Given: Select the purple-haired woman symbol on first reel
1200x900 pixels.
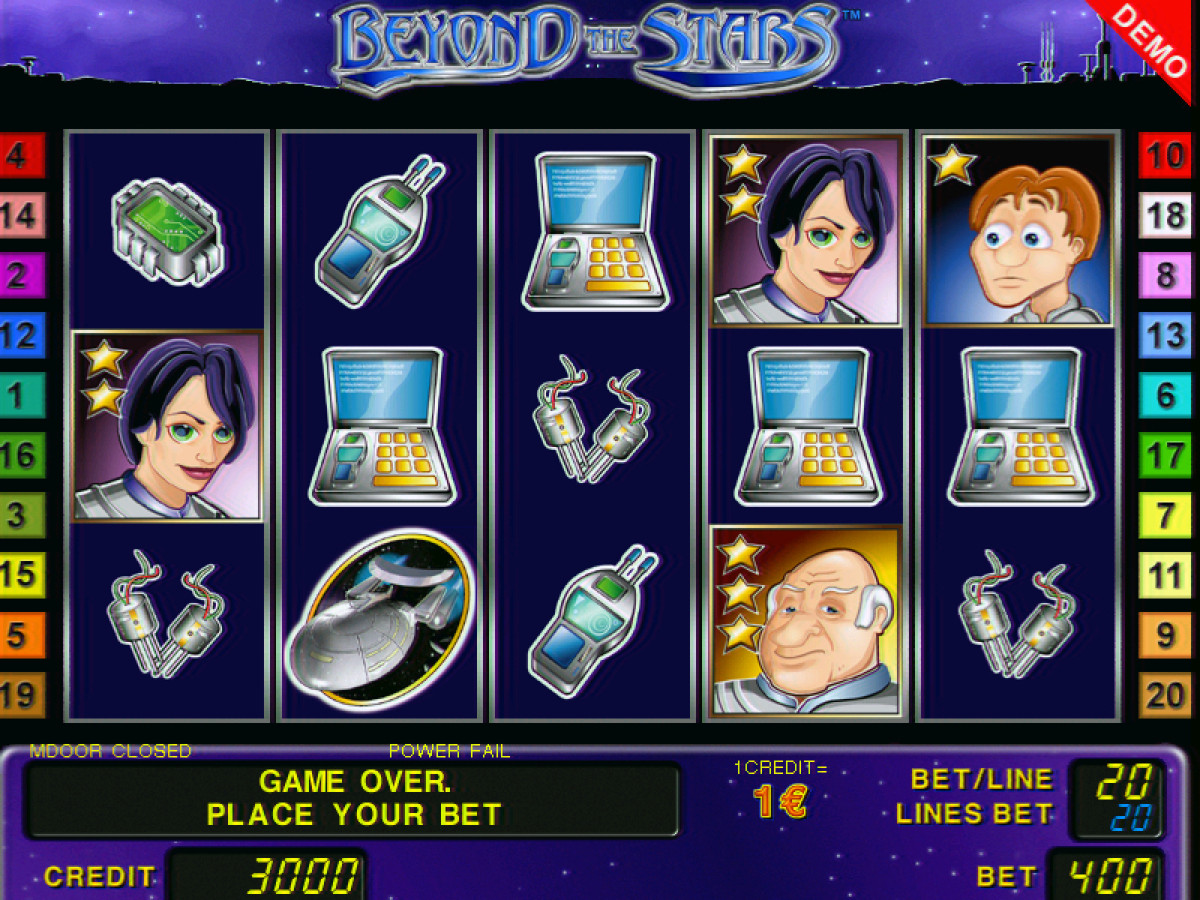Looking at the screenshot, I should 167,426.
